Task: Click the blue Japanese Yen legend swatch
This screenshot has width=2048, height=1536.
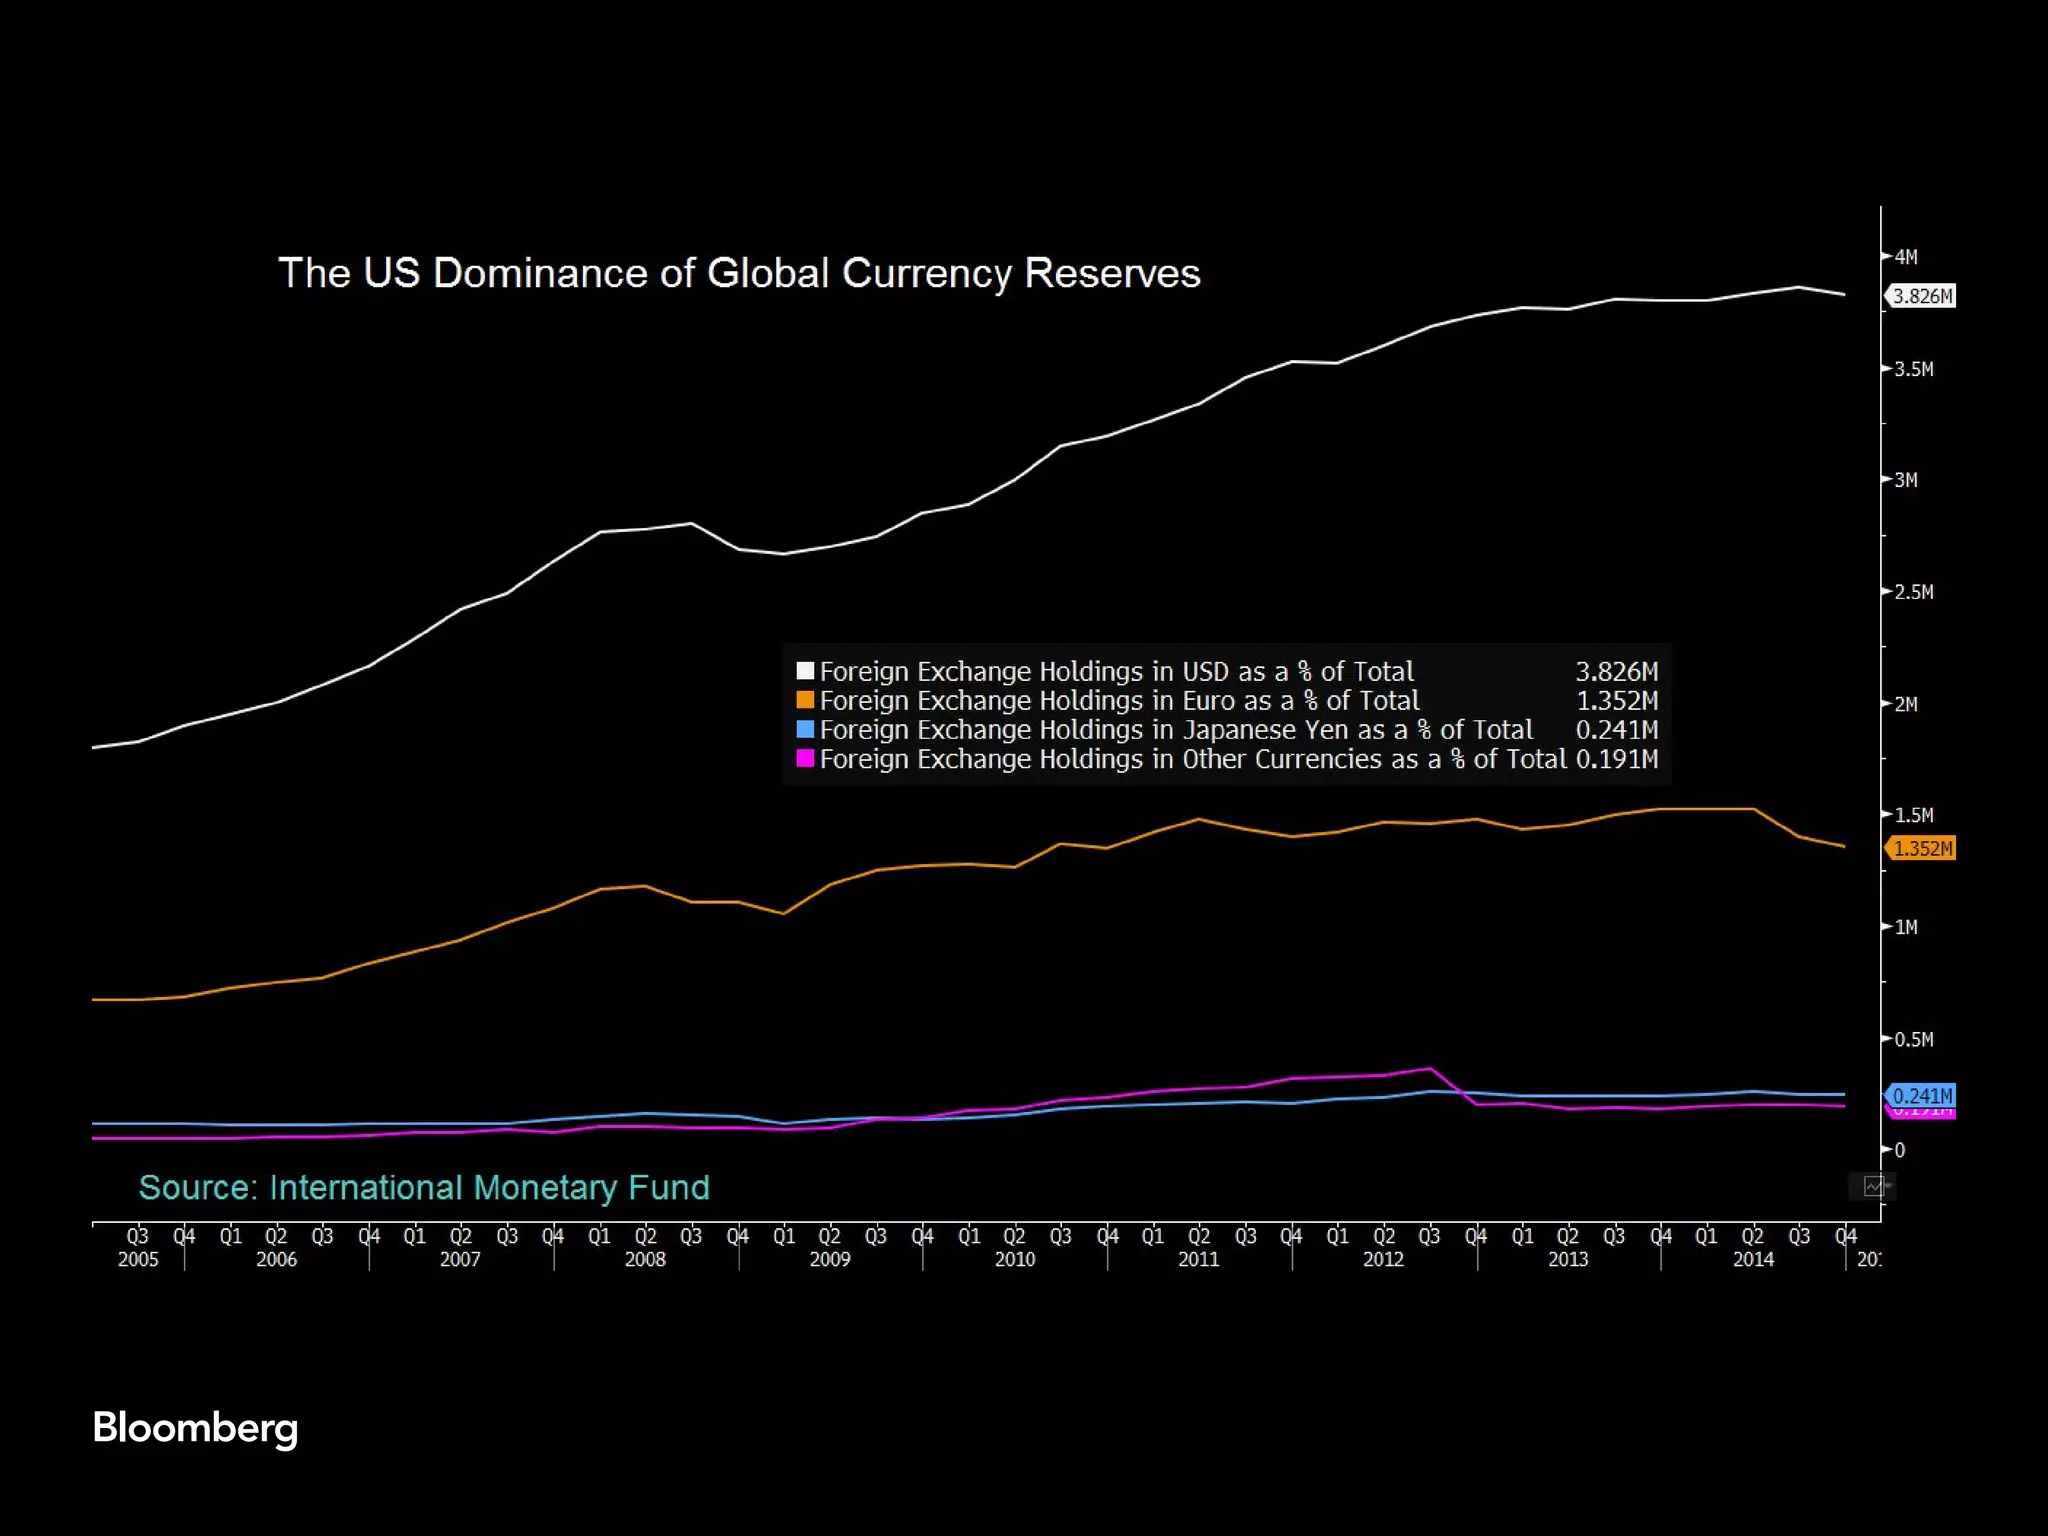Action: click(805, 729)
